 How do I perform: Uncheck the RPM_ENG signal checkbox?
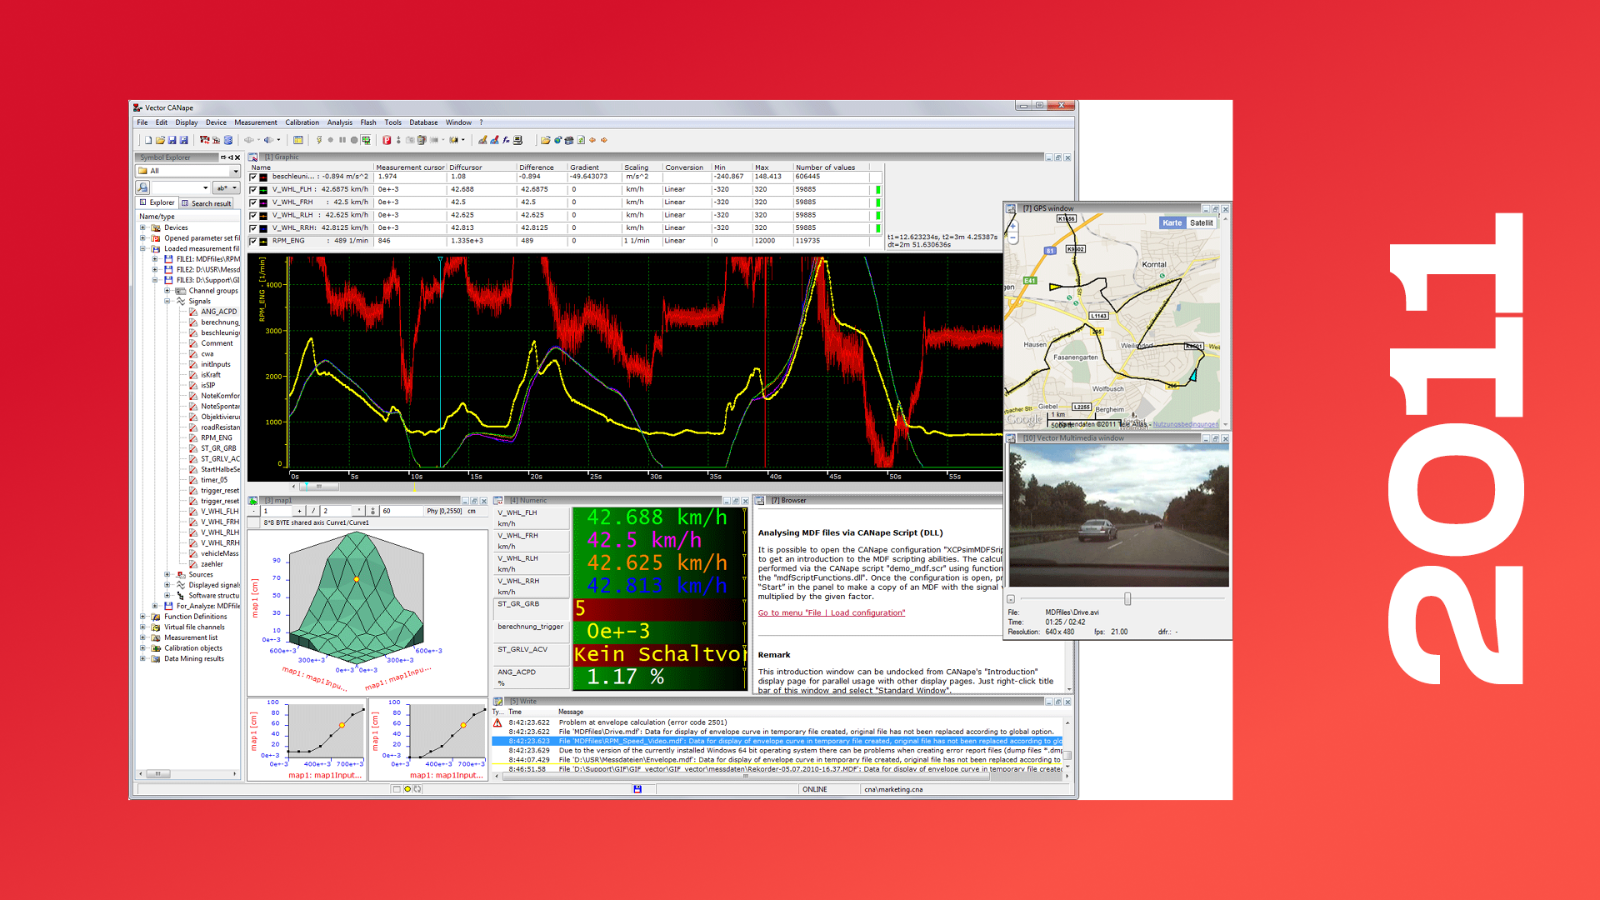pyautogui.click(x=253, y=241)
